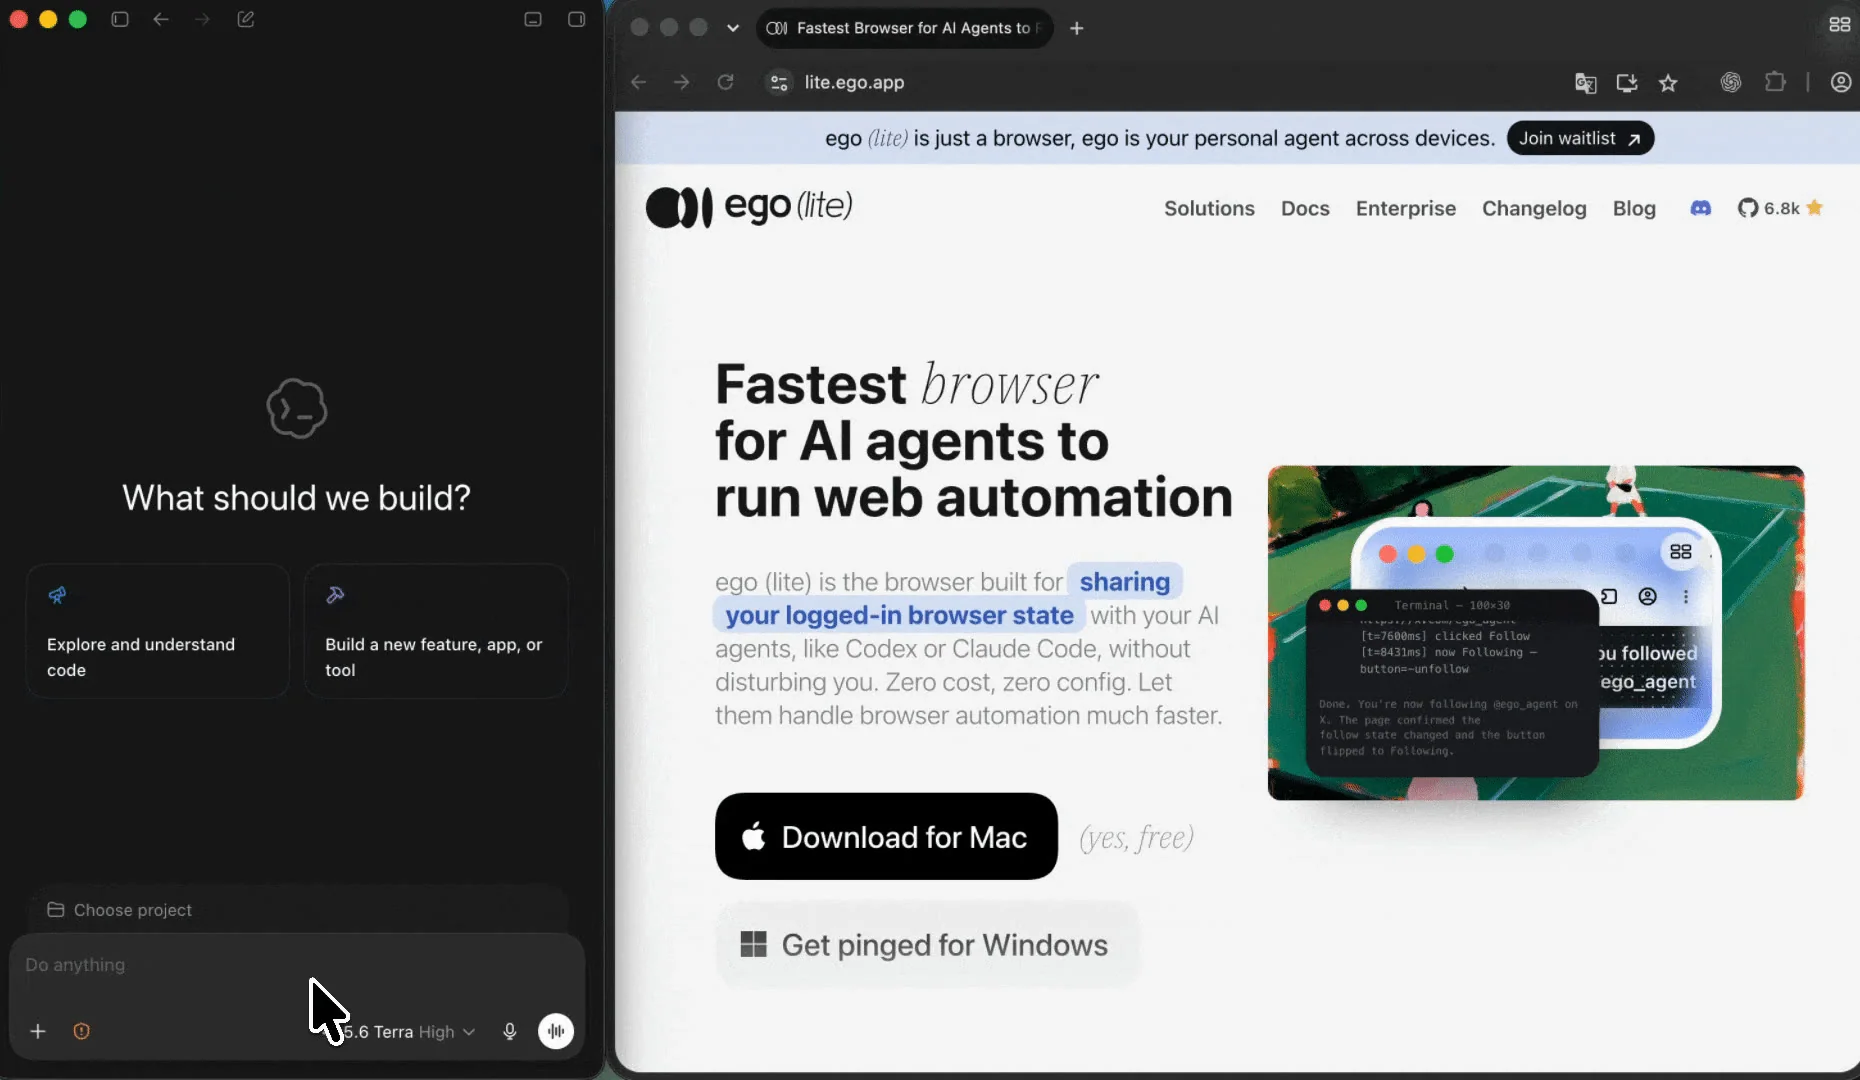Go forward in the browser
The image size is (1860, 1080).
coord(682,82)
